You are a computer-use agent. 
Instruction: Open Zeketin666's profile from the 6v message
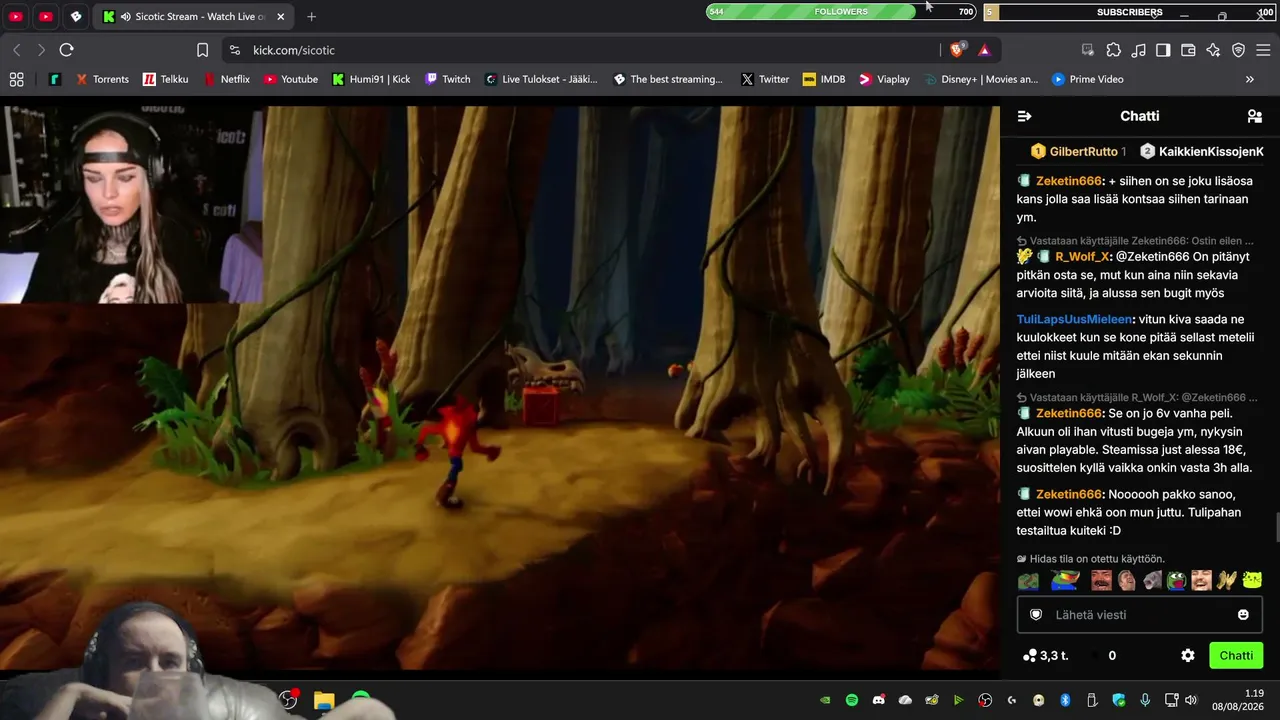[1068, 413]
